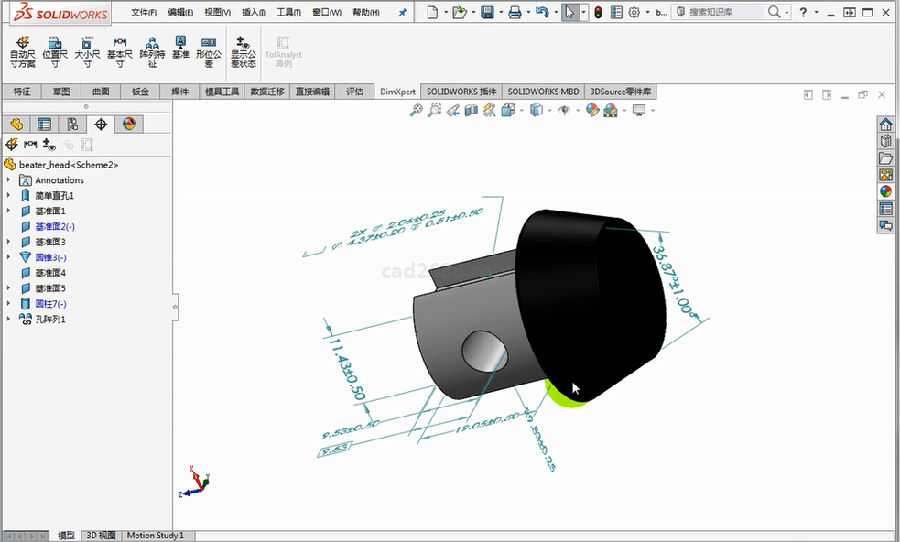900x542 pixels.
Task: Switch to the 钣金 (Sheet Metal) tab
Action: click(139, 91)
